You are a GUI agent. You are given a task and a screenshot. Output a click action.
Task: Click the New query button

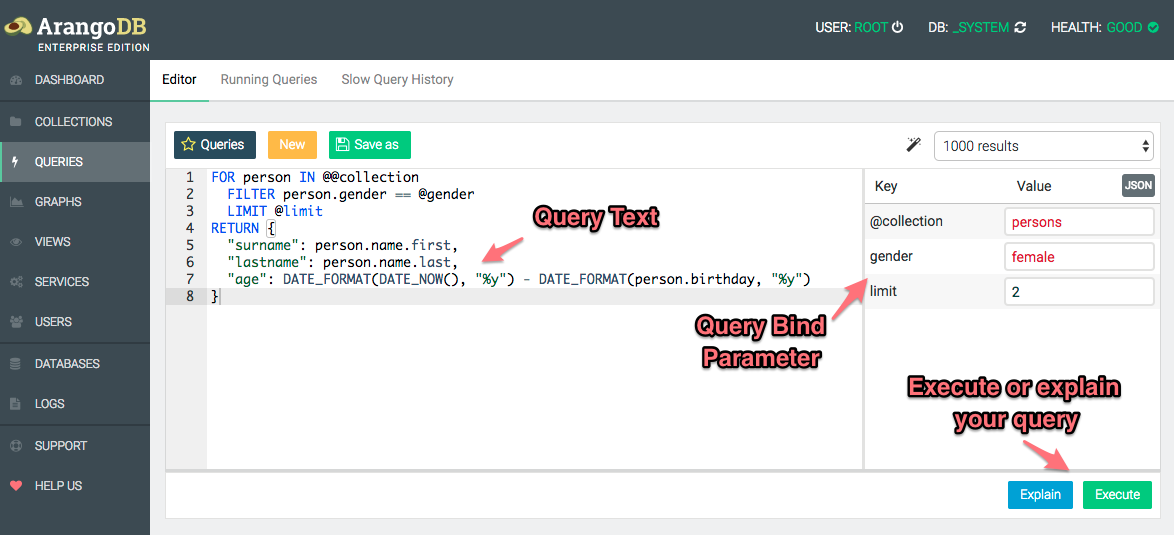click(292, 145)
